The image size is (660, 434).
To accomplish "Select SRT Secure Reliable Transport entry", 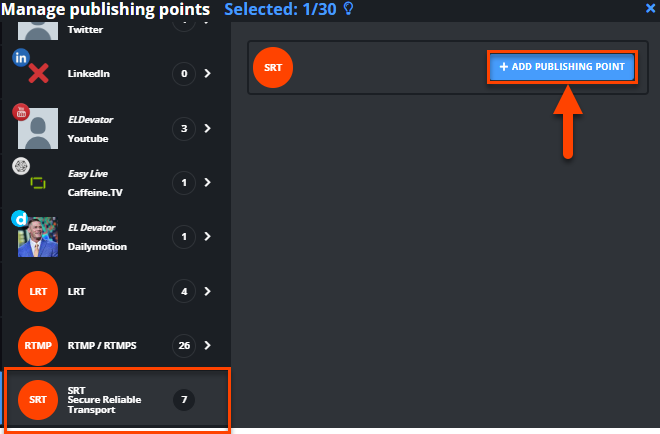I will click(117, 399).
